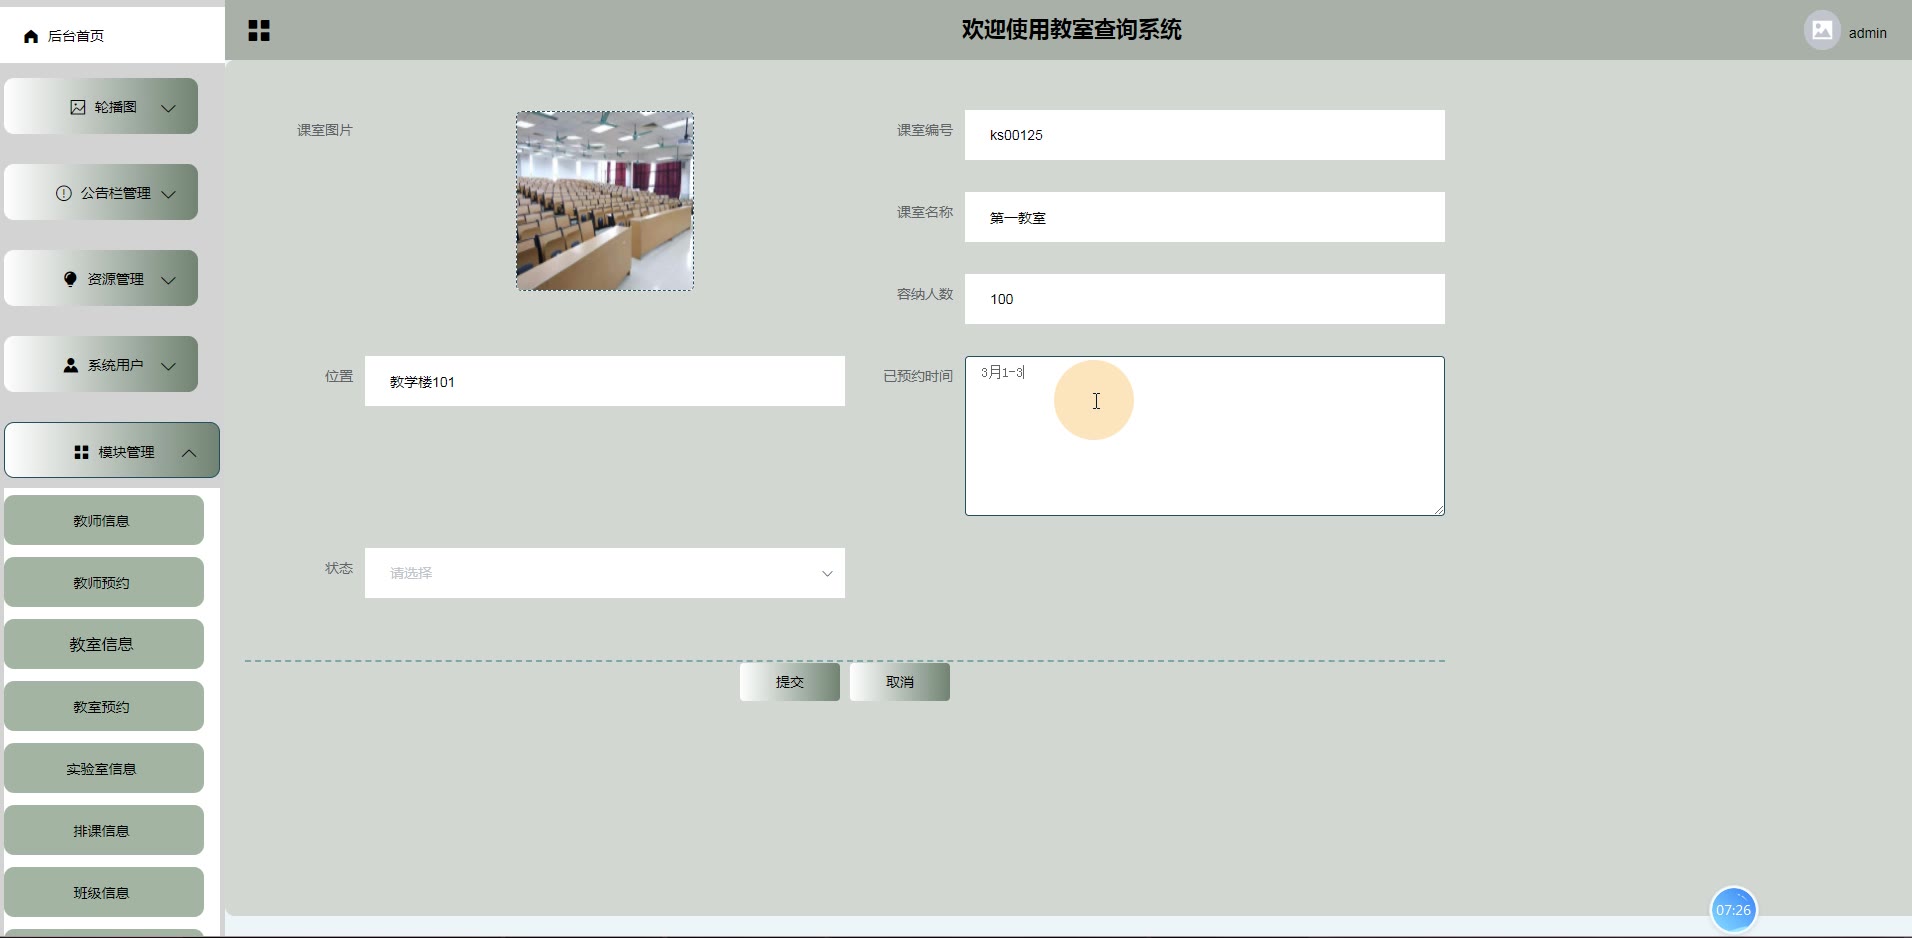Collapse the 模块管理 menu chevron
Viewport: 1912px width, 938px height.
189,453
